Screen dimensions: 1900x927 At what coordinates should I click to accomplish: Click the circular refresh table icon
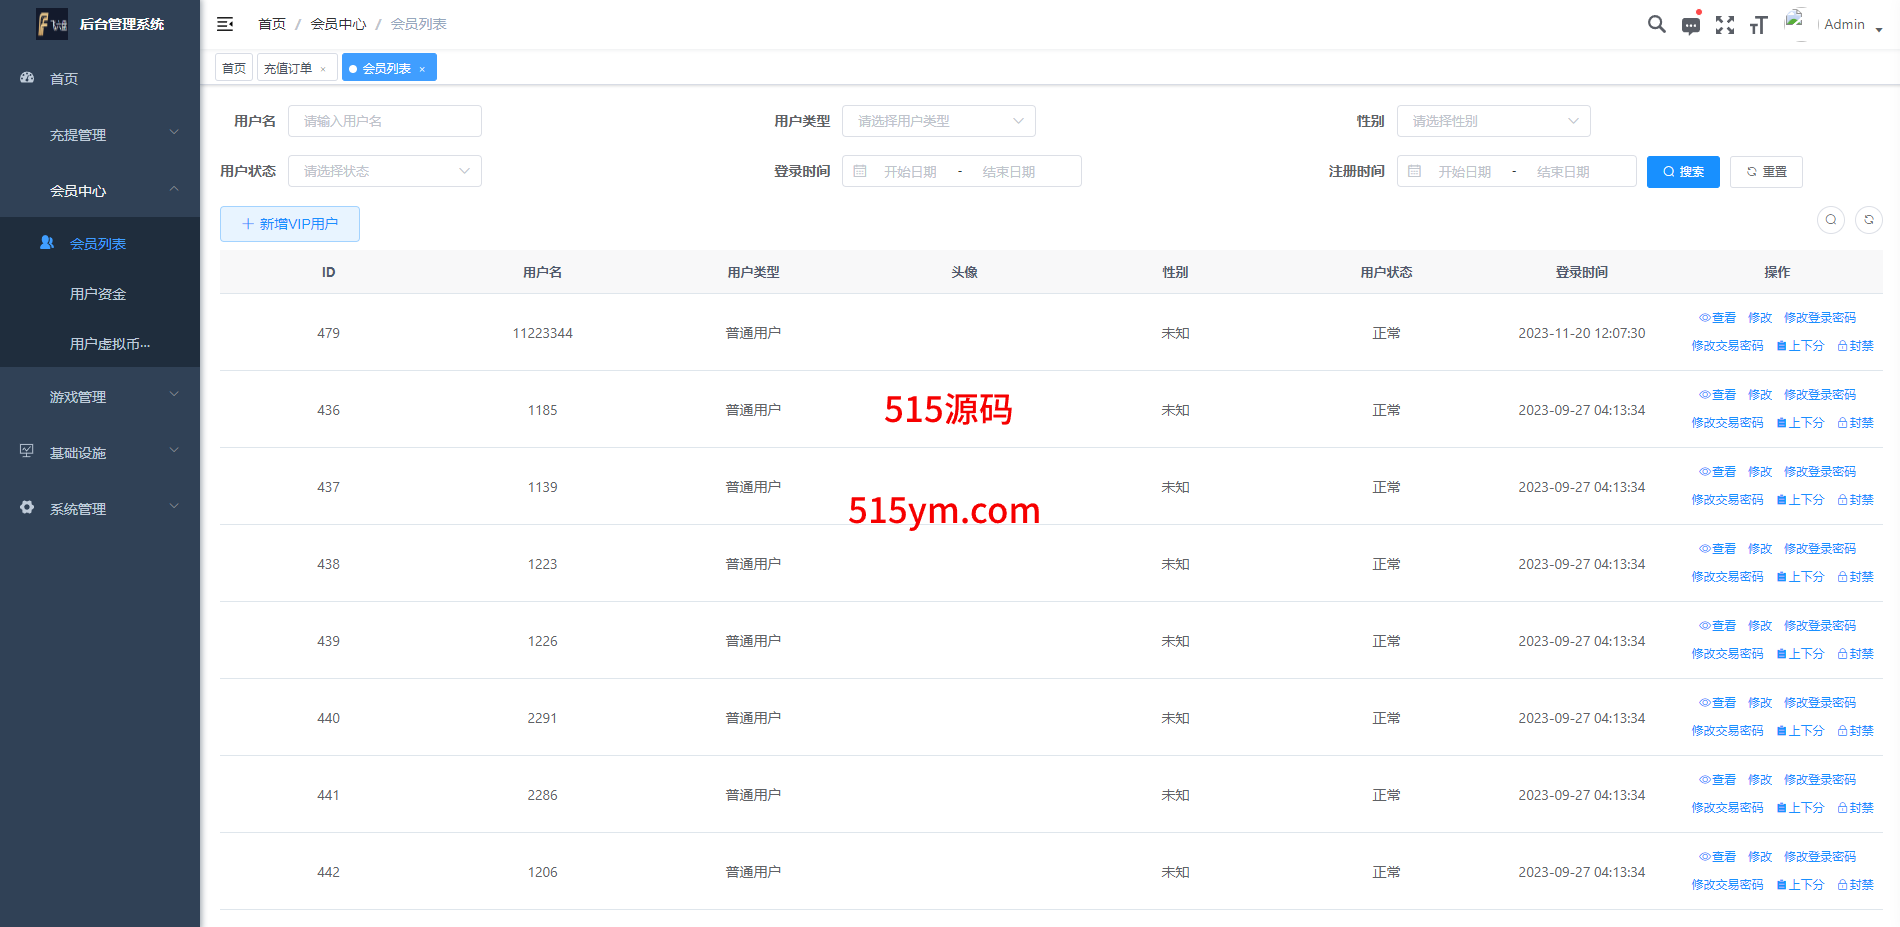1868,220
